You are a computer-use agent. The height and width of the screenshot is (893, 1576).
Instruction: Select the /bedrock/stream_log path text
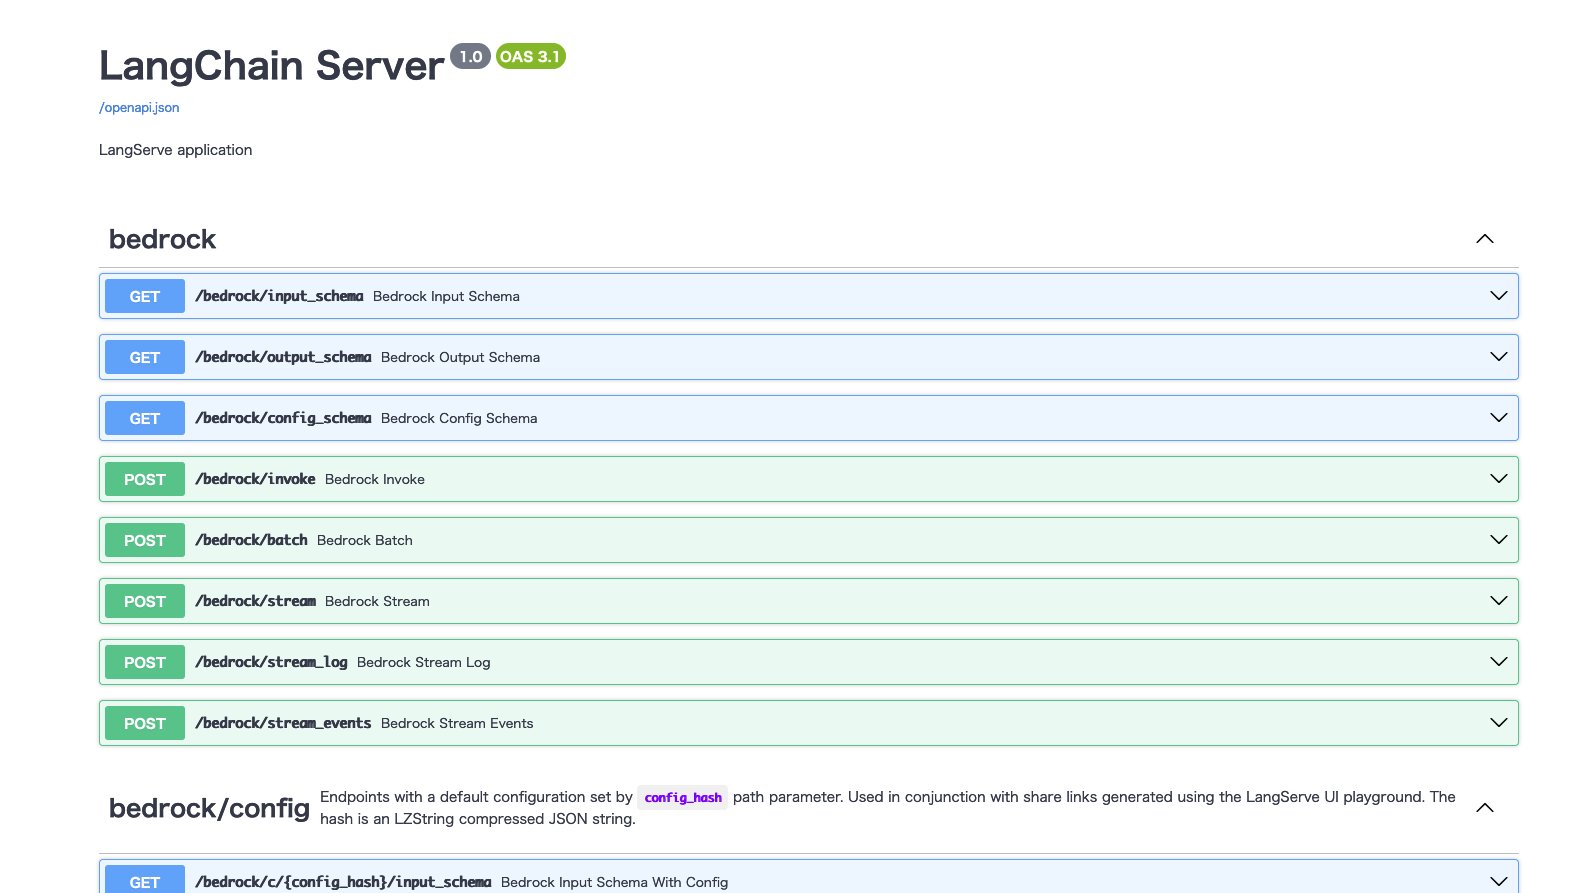click(x=271, y=662)
